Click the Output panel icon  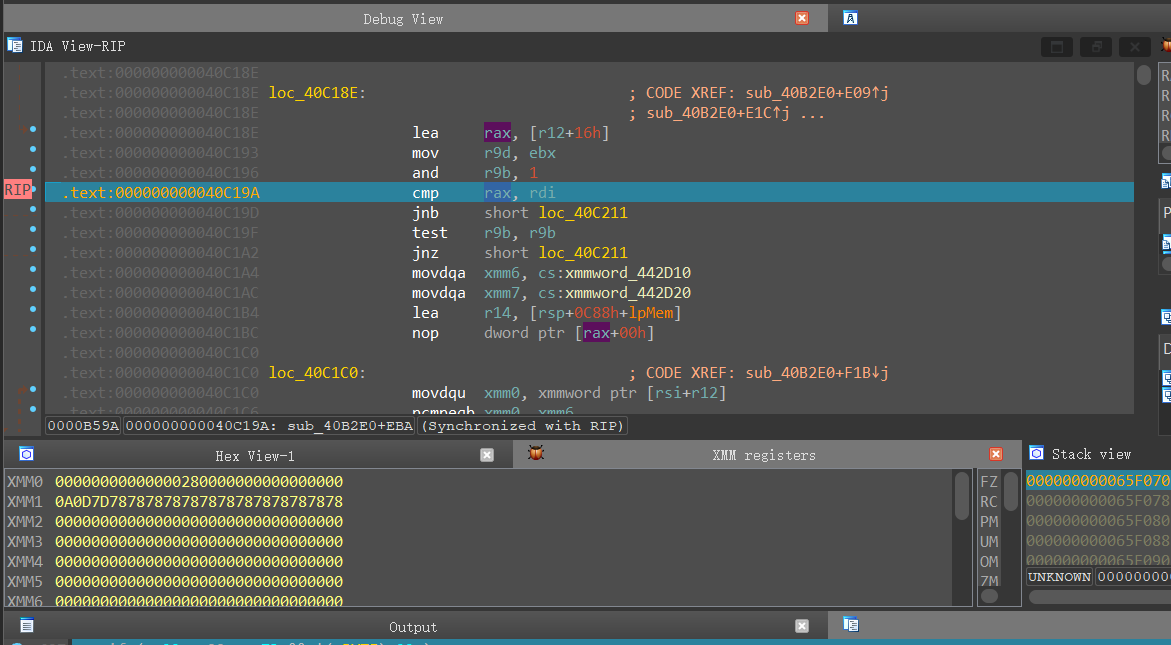click(x=26, y=626)
